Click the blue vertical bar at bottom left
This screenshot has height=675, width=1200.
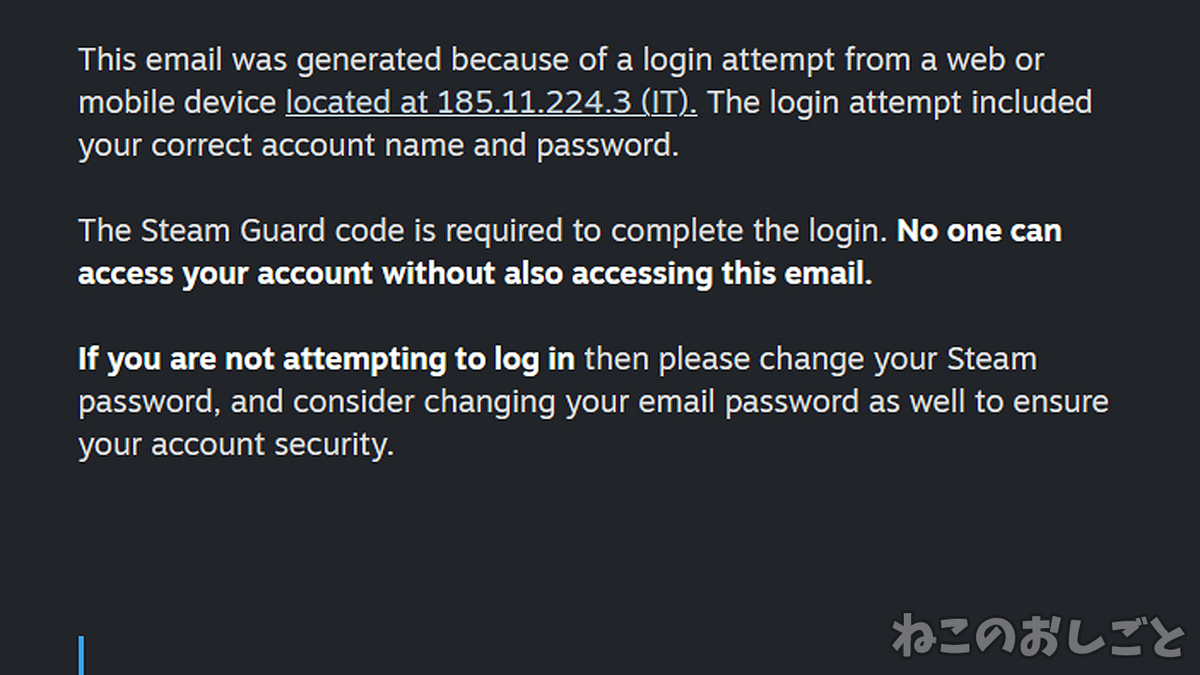(81, 655)
